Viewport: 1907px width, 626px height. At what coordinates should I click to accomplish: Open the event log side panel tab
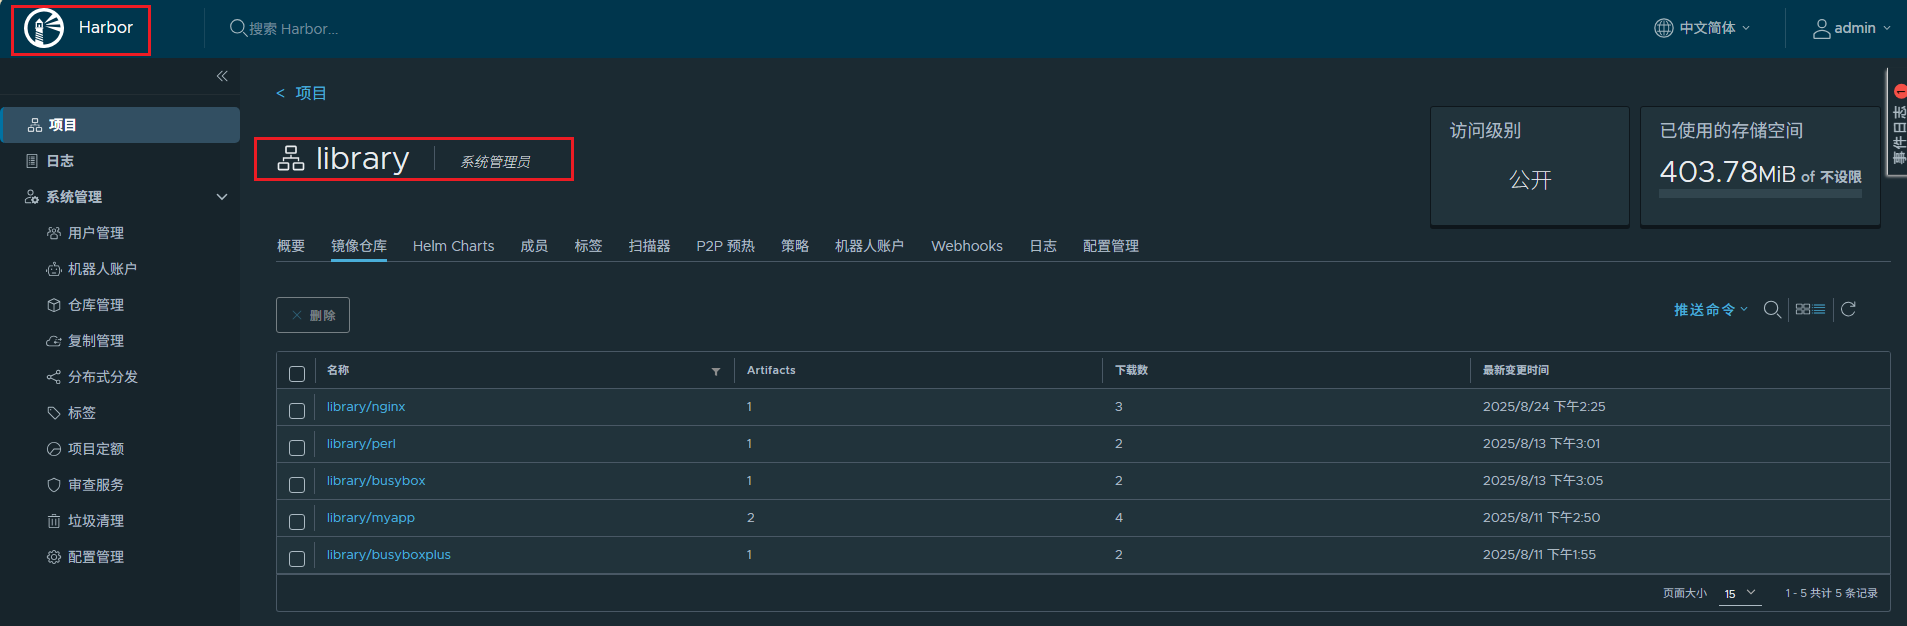(1897, 123)
